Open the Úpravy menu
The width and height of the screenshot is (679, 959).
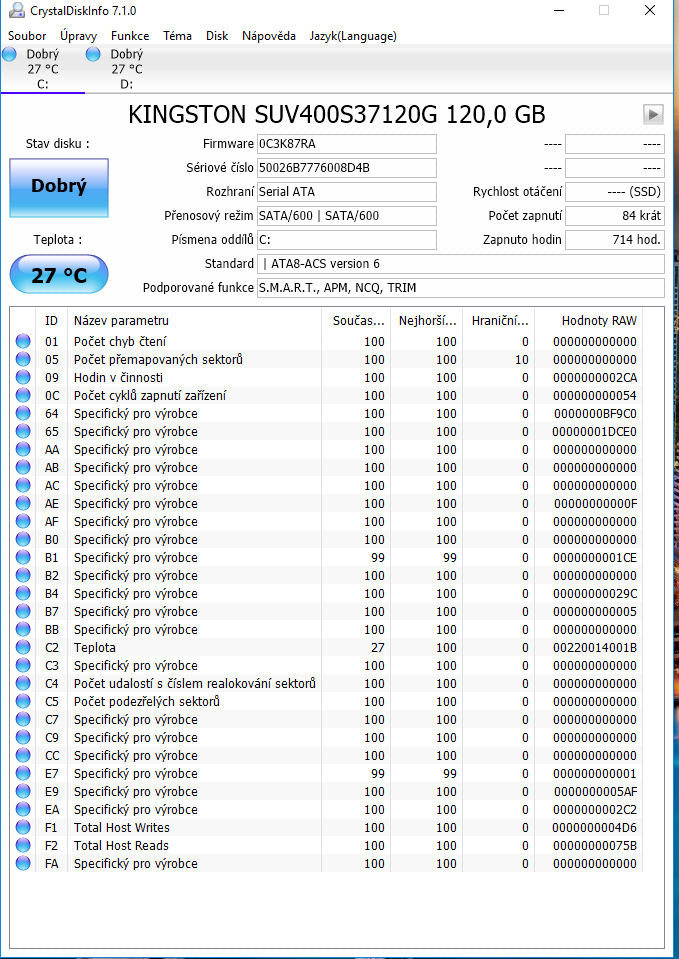pos(78,35)
